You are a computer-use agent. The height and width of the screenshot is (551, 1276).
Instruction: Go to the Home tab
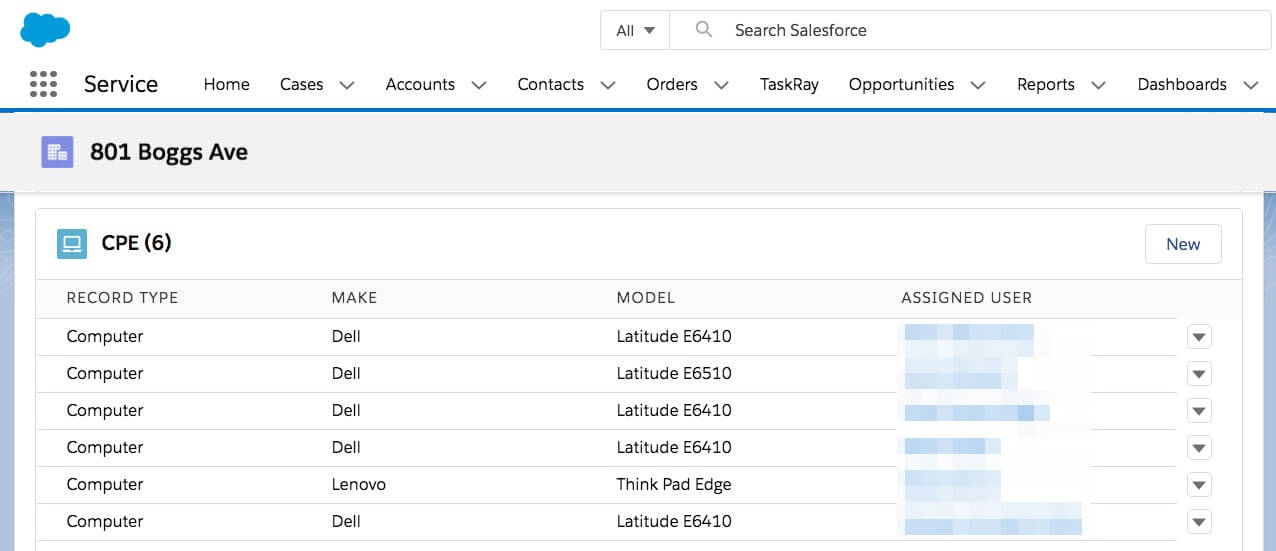pyautogui.click(x=227, y=84)
